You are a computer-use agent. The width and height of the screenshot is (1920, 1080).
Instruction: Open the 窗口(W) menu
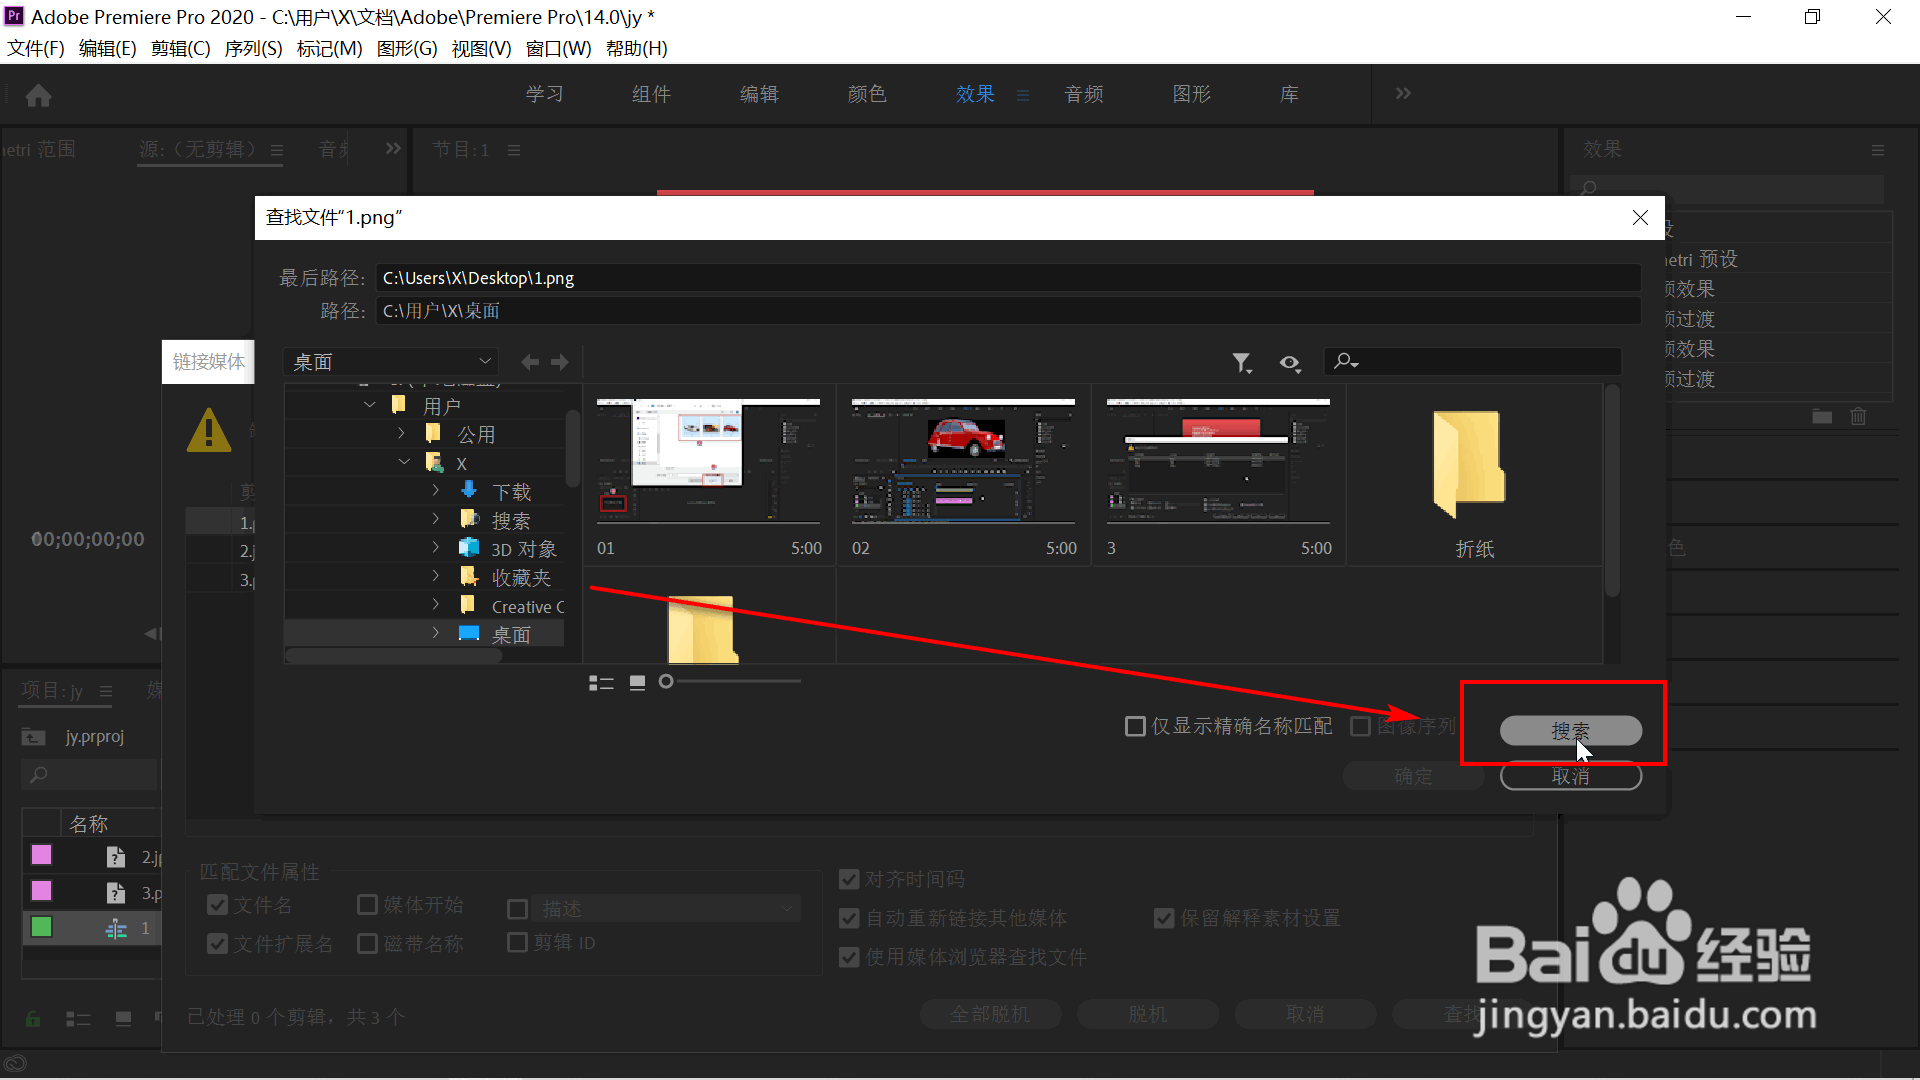559,49
